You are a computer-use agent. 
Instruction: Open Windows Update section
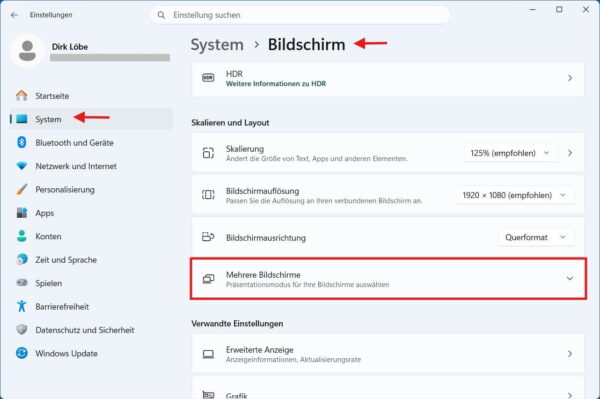coord(91,353)
